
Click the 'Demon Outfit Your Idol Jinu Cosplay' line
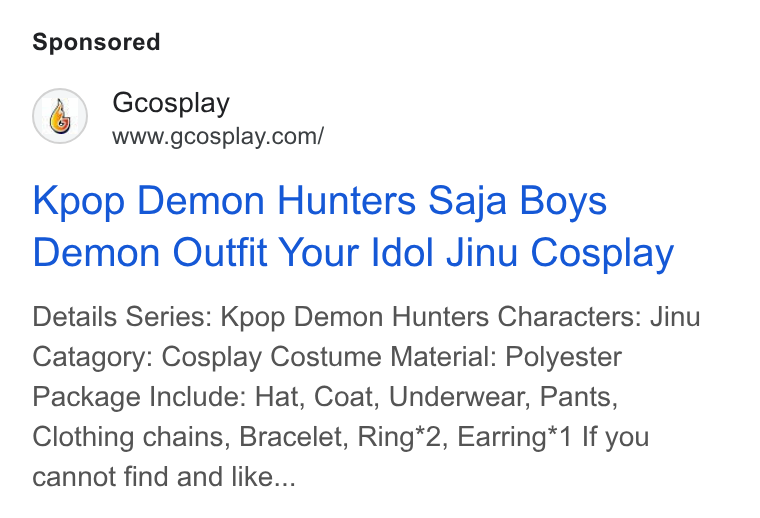(x=353, y=253)
